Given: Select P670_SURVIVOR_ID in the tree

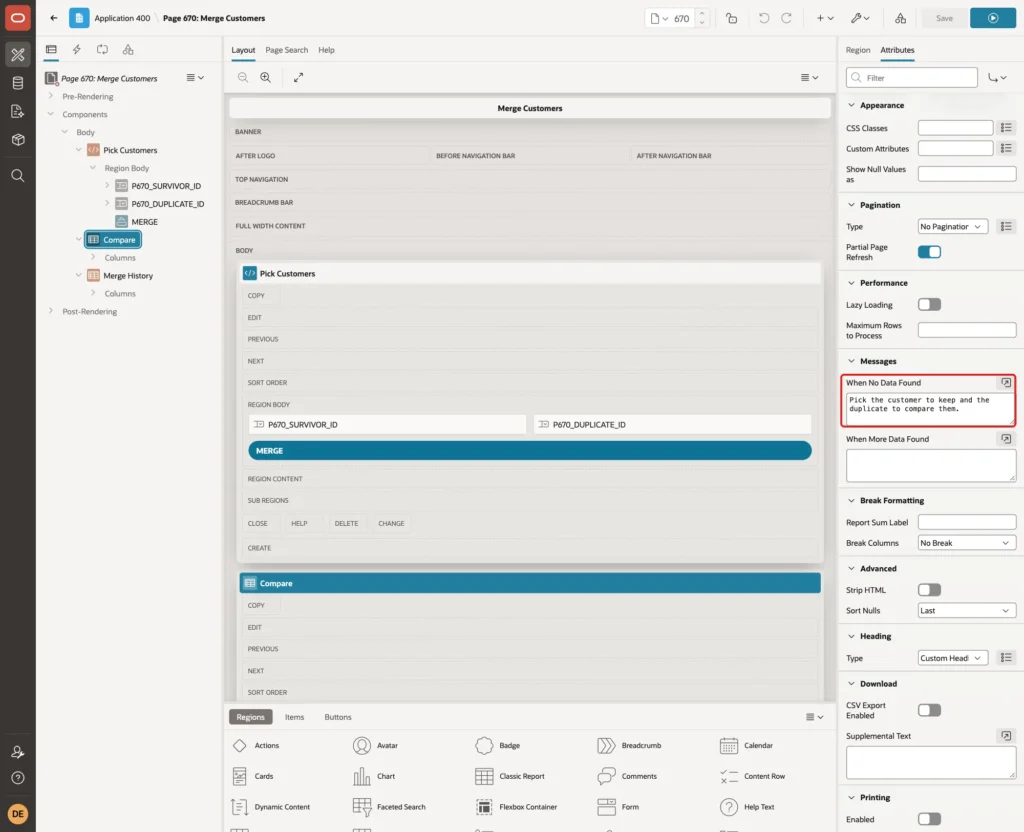Looking at the screenshot, I should [166, 186].
